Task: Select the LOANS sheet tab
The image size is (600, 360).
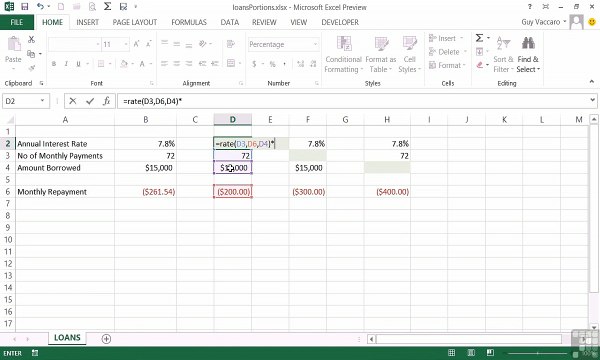Action: 67,338
